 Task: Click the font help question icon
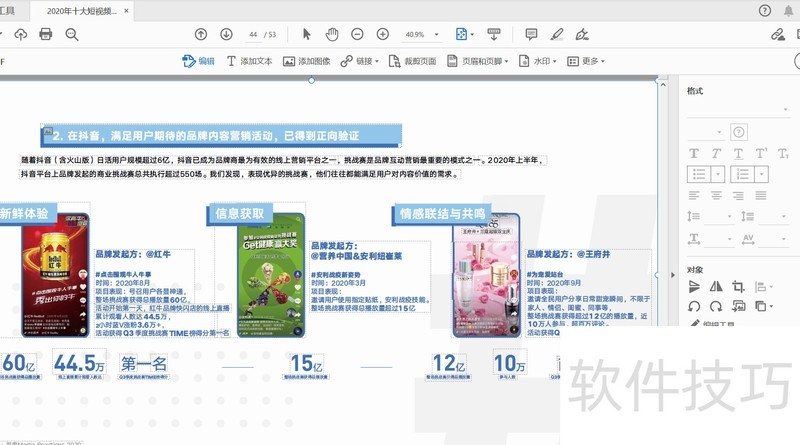[x=738, y=132]
